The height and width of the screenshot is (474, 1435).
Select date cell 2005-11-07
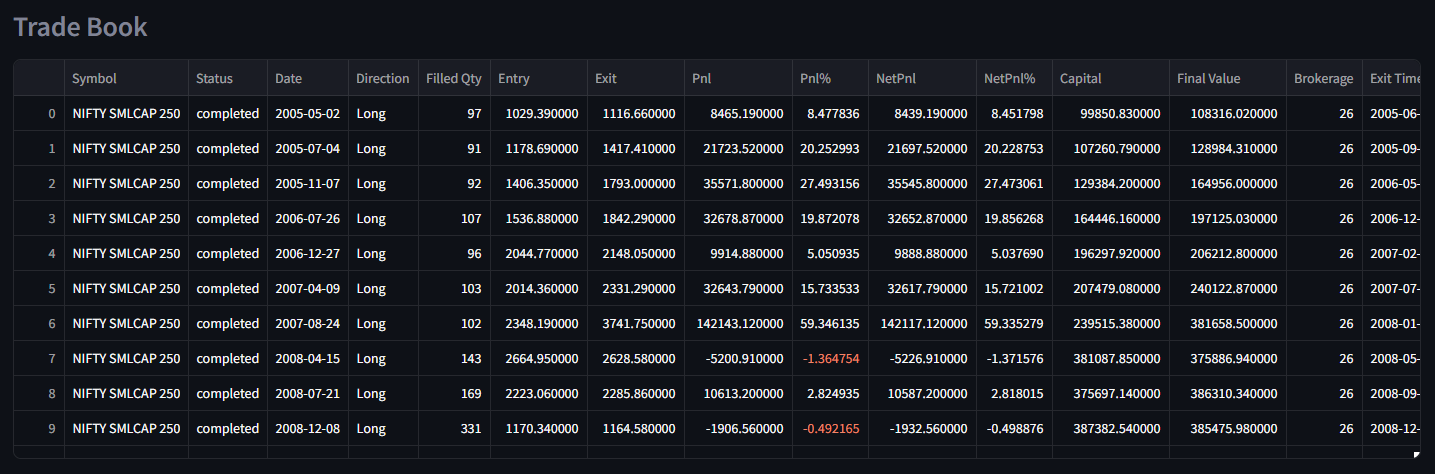point(308,184)
